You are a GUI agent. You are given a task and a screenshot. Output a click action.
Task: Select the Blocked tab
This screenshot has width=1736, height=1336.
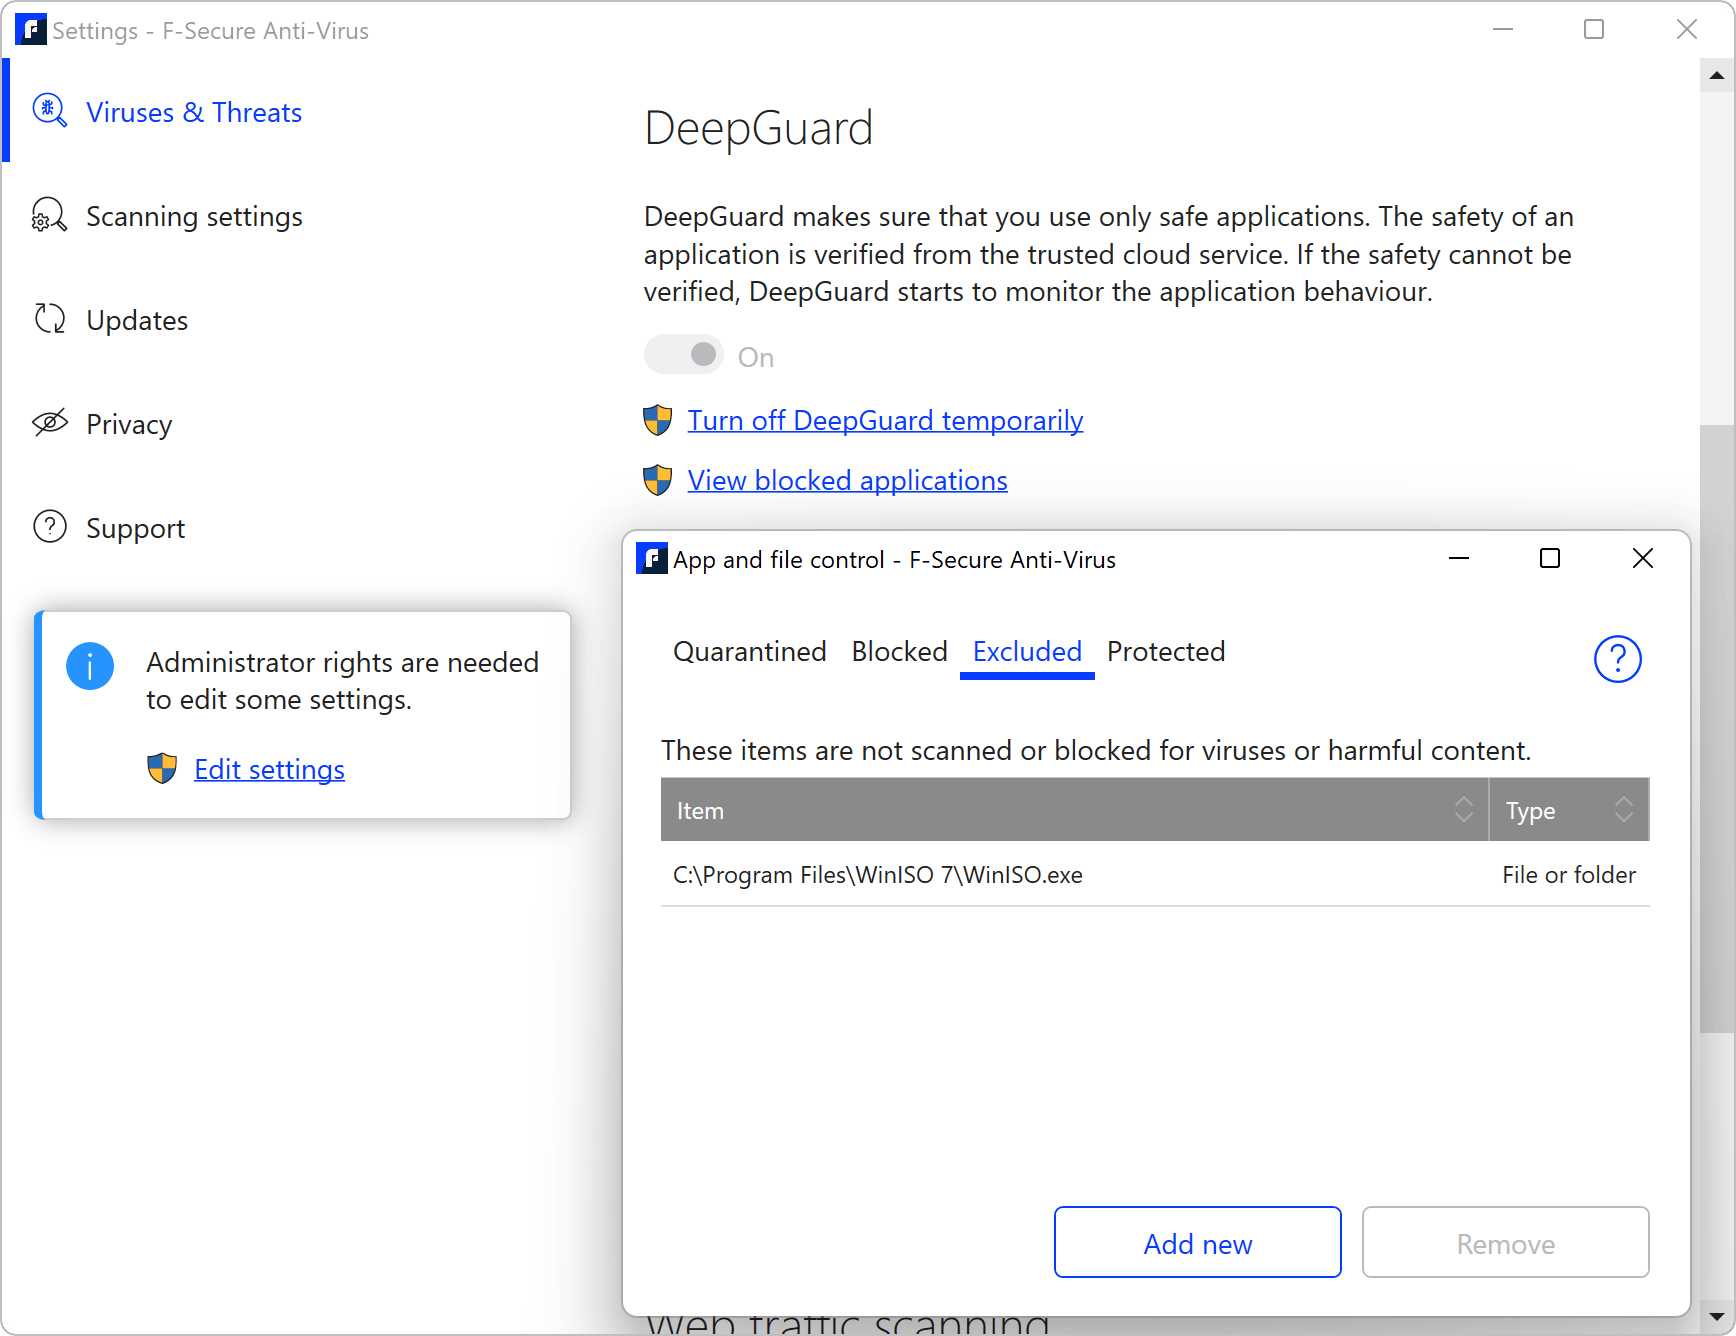click(898, 651)
